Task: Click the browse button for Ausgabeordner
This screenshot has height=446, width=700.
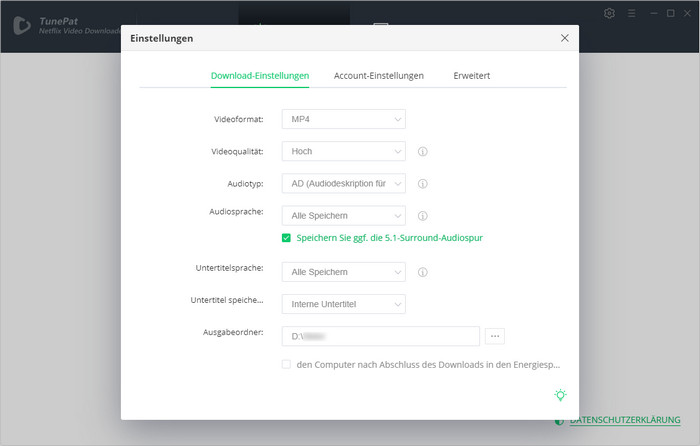Action: click(496, 336)
